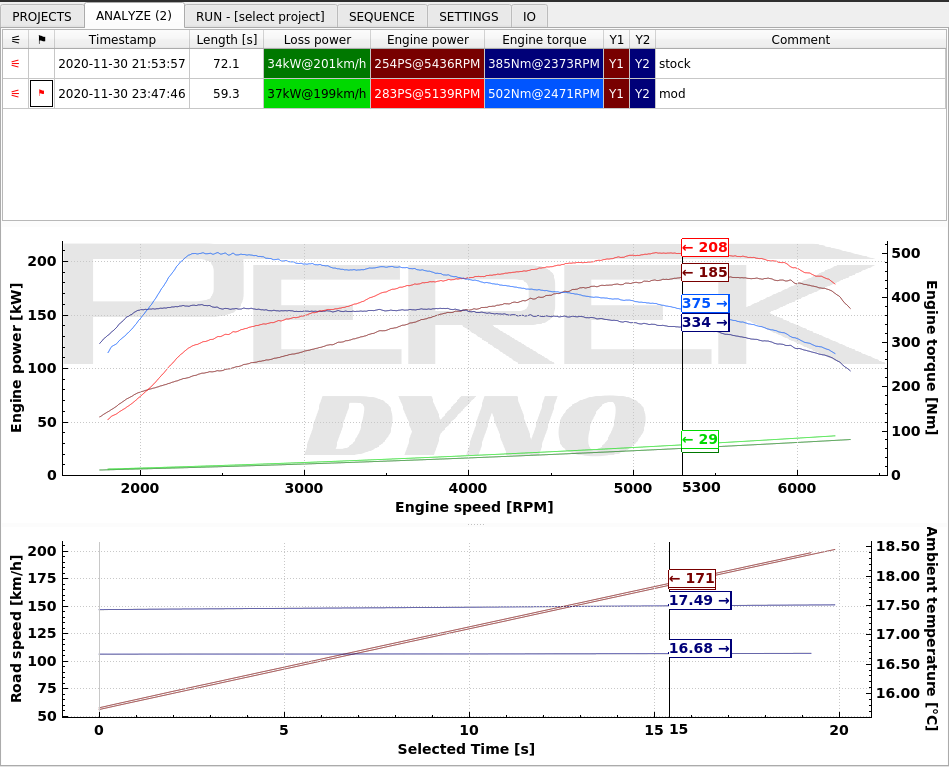Open the RUN - [select project] tab
This screenshot has width=949, height=767.
(260, 16)
